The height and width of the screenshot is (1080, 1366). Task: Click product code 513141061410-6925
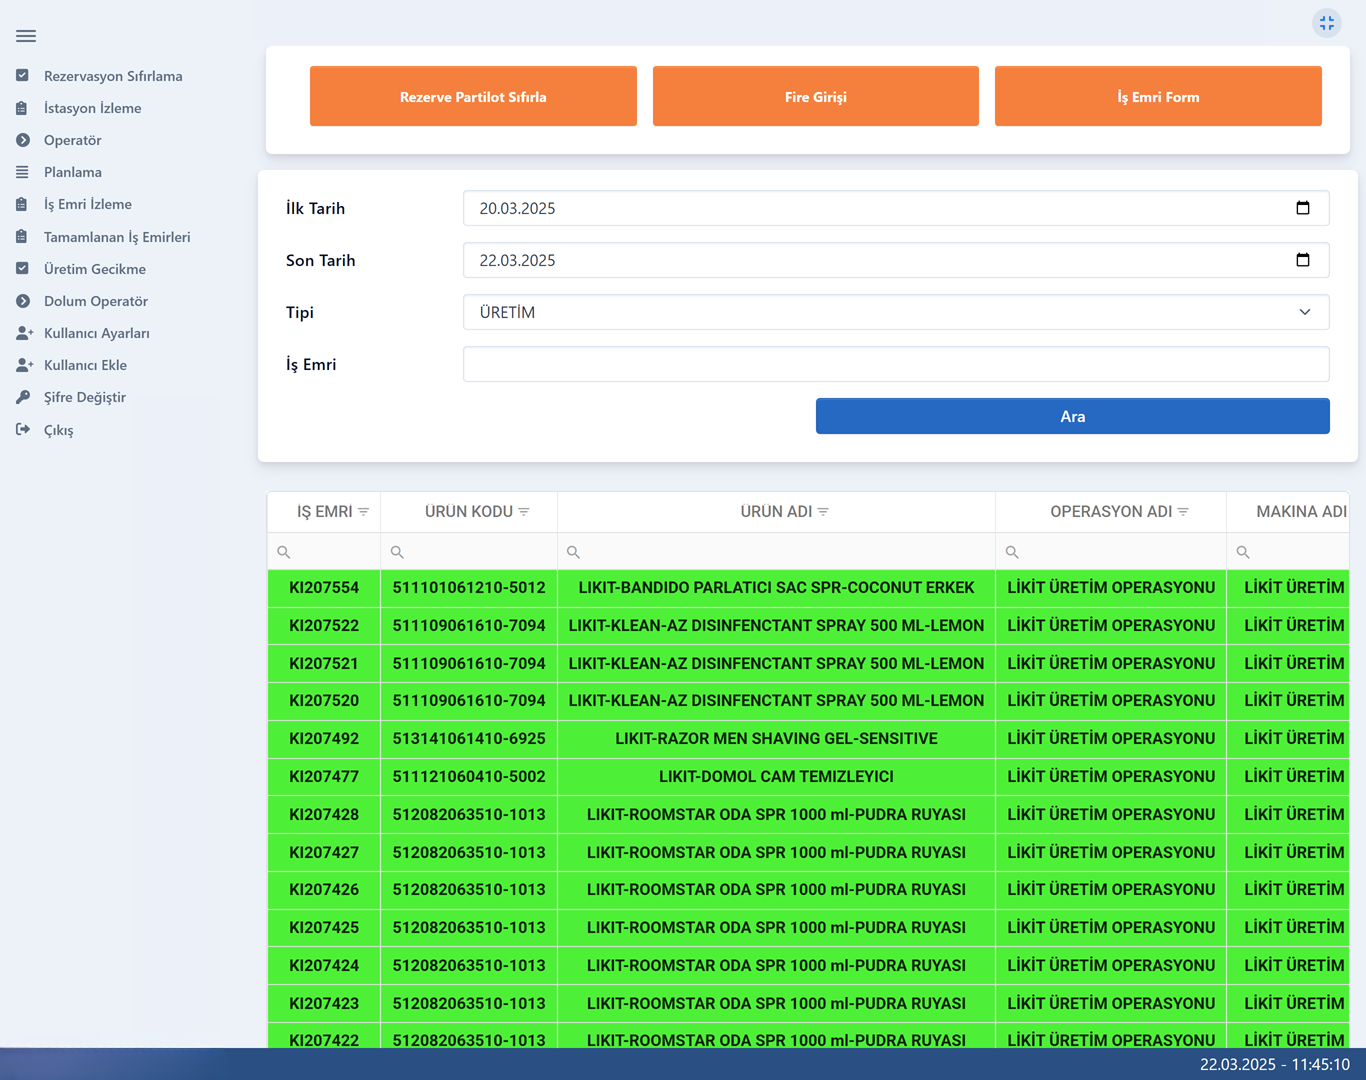point(469,739)
